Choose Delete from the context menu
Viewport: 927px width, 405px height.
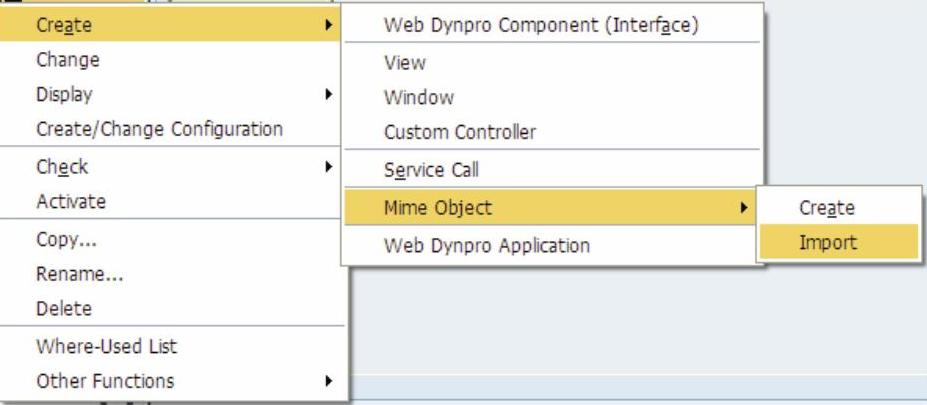[170, 309]
